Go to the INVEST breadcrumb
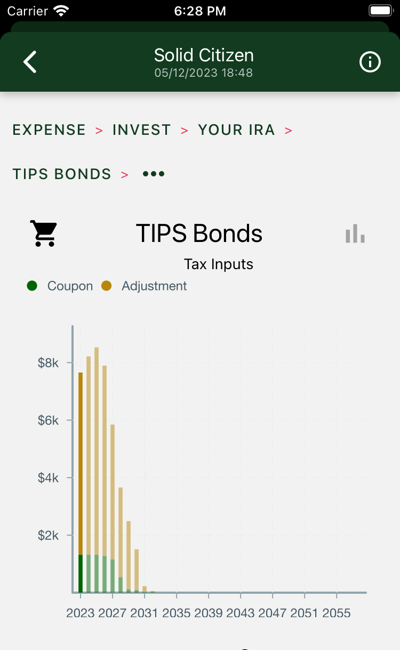The width and height of the screenshot is (400, 650). coord(141,130)
